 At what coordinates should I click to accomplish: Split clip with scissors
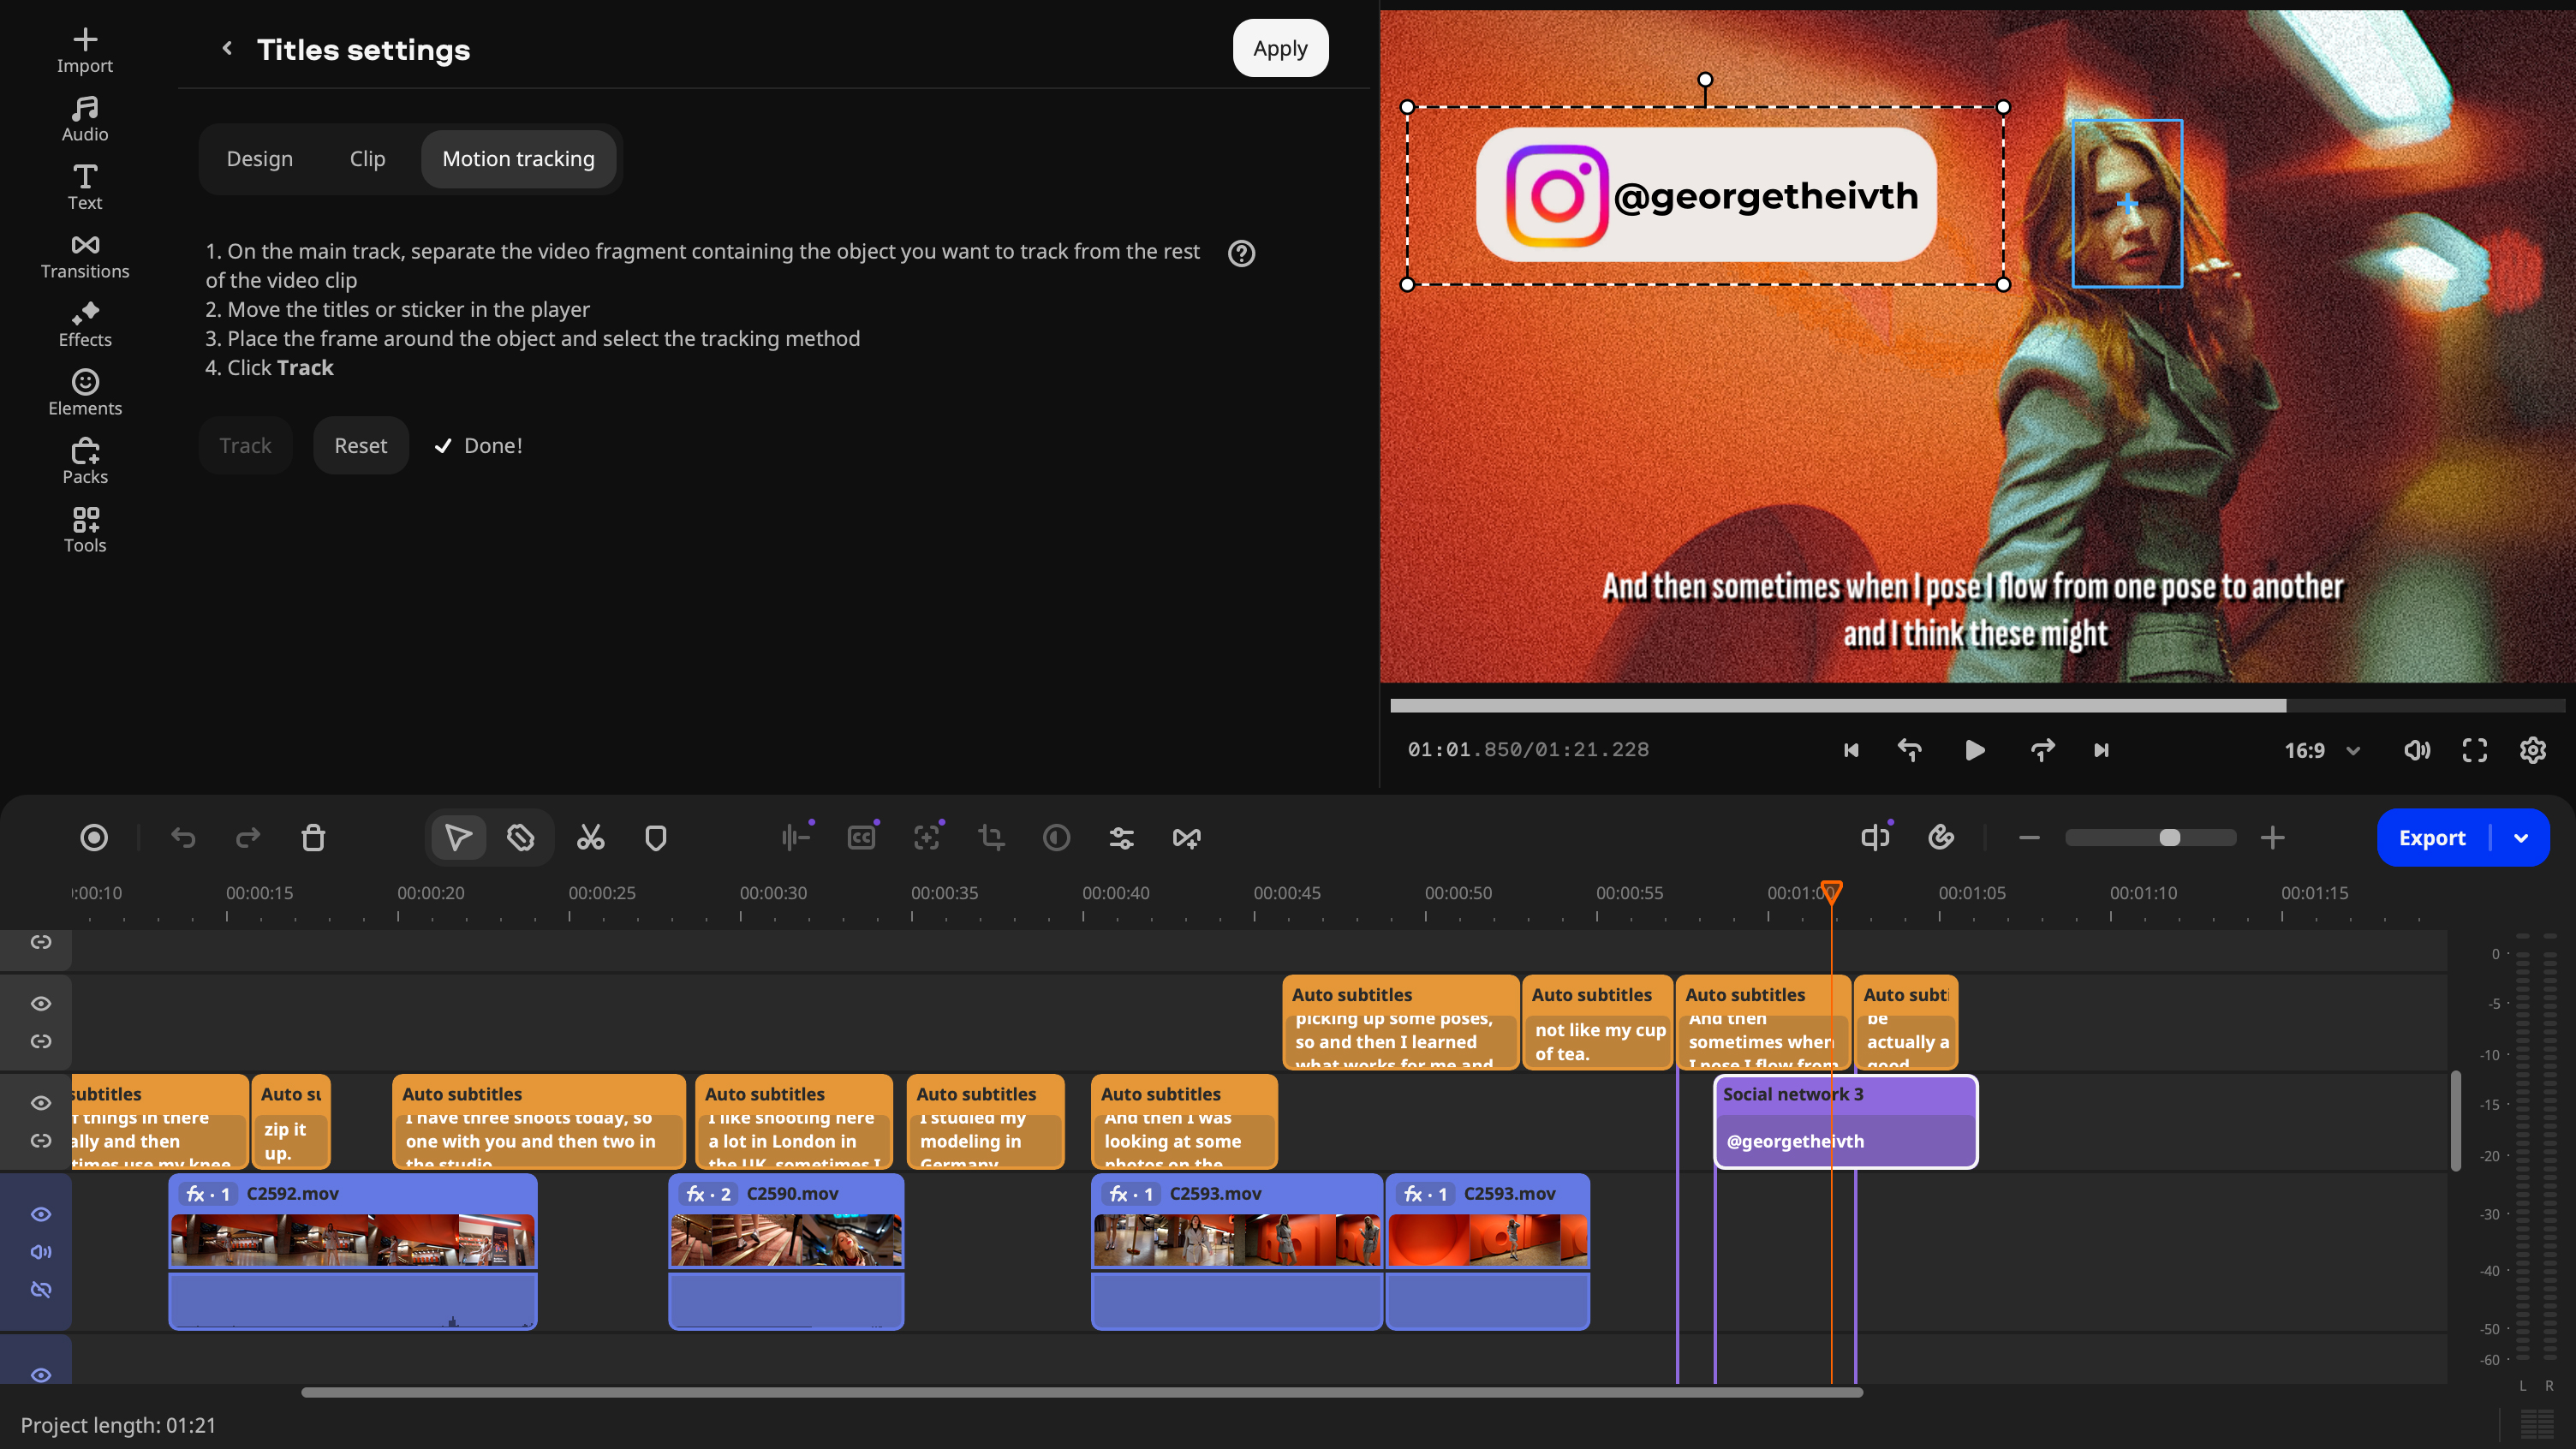(590, 837)
